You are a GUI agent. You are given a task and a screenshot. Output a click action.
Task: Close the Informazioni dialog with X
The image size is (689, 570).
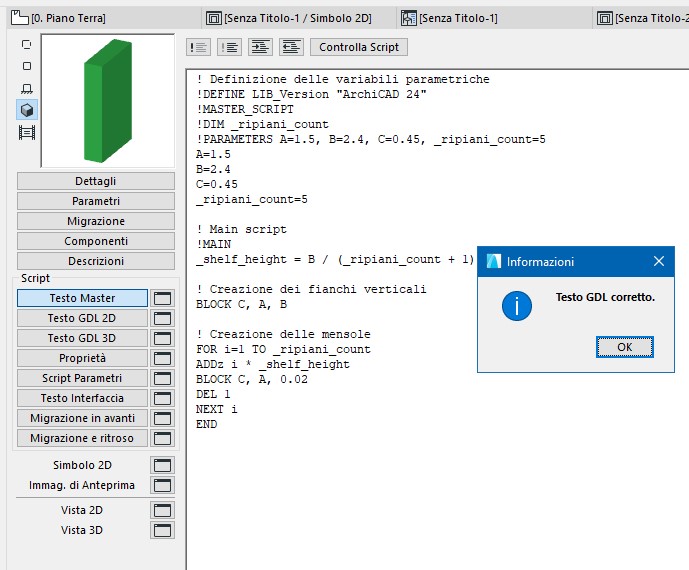659,261
